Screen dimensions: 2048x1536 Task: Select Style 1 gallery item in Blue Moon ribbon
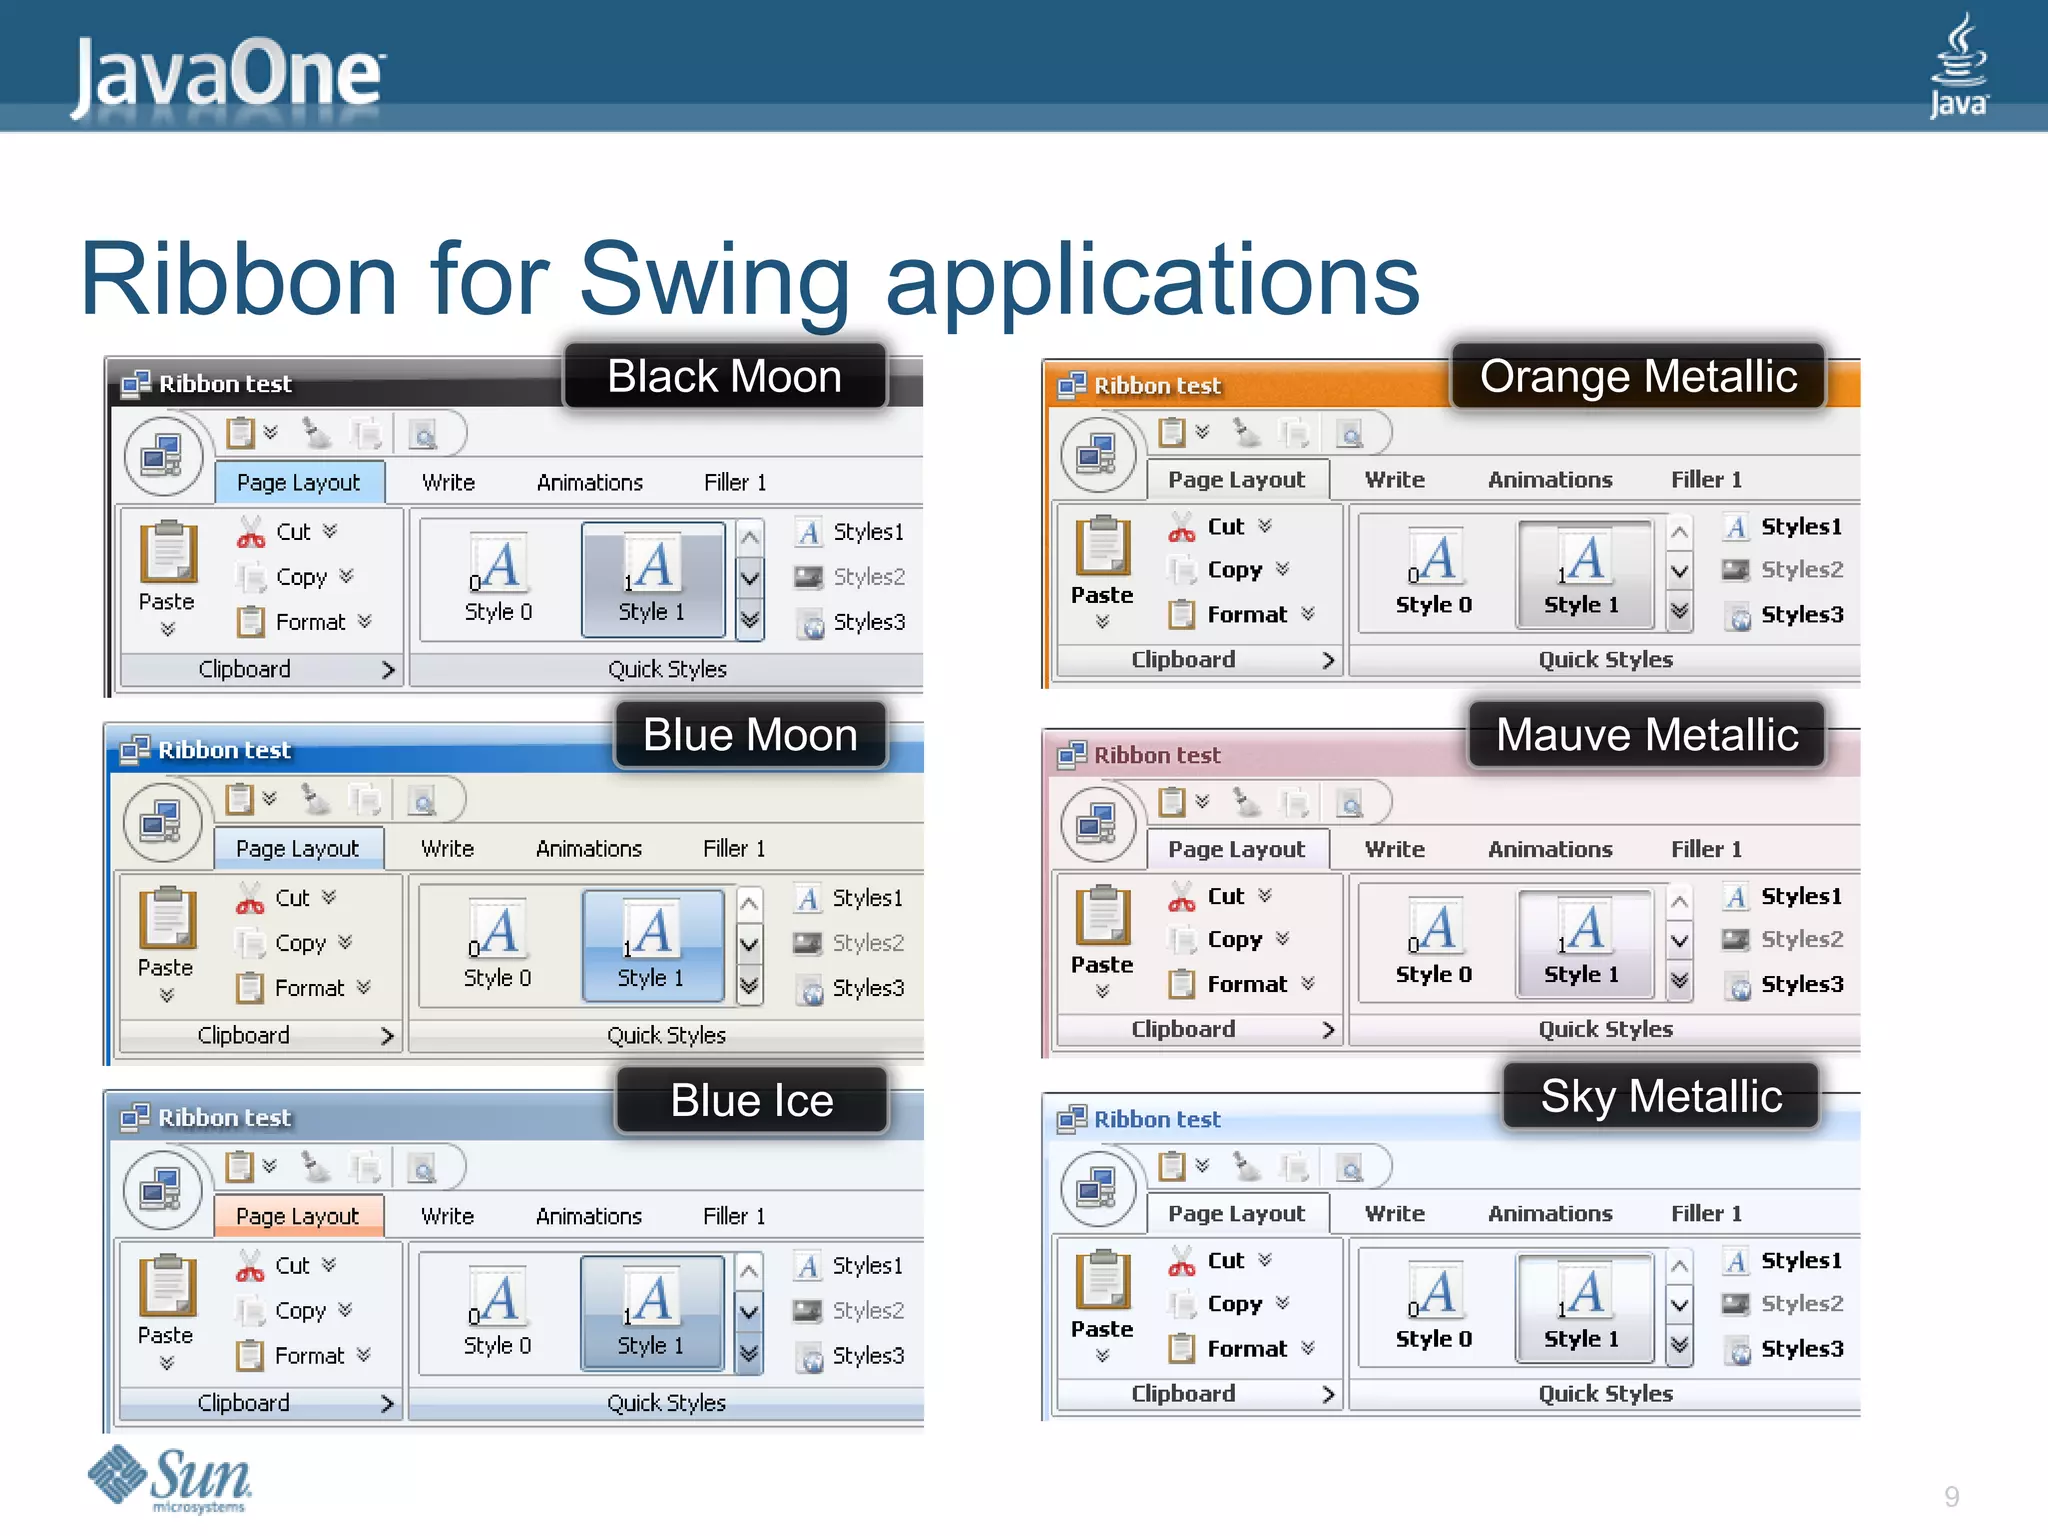(x=652, y=945)
